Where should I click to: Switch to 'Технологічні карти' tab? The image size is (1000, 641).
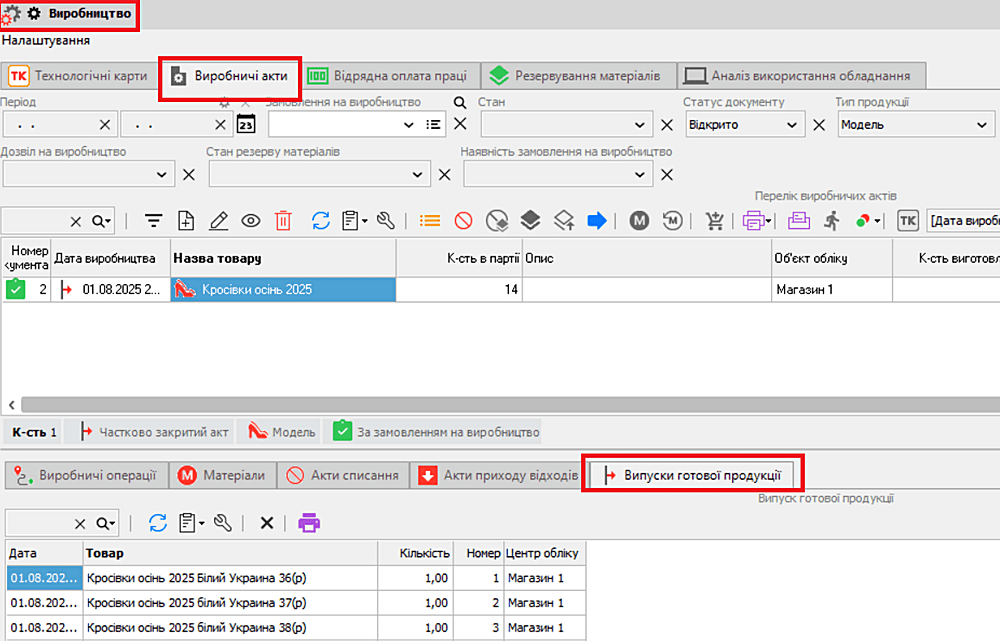[79, 76]
